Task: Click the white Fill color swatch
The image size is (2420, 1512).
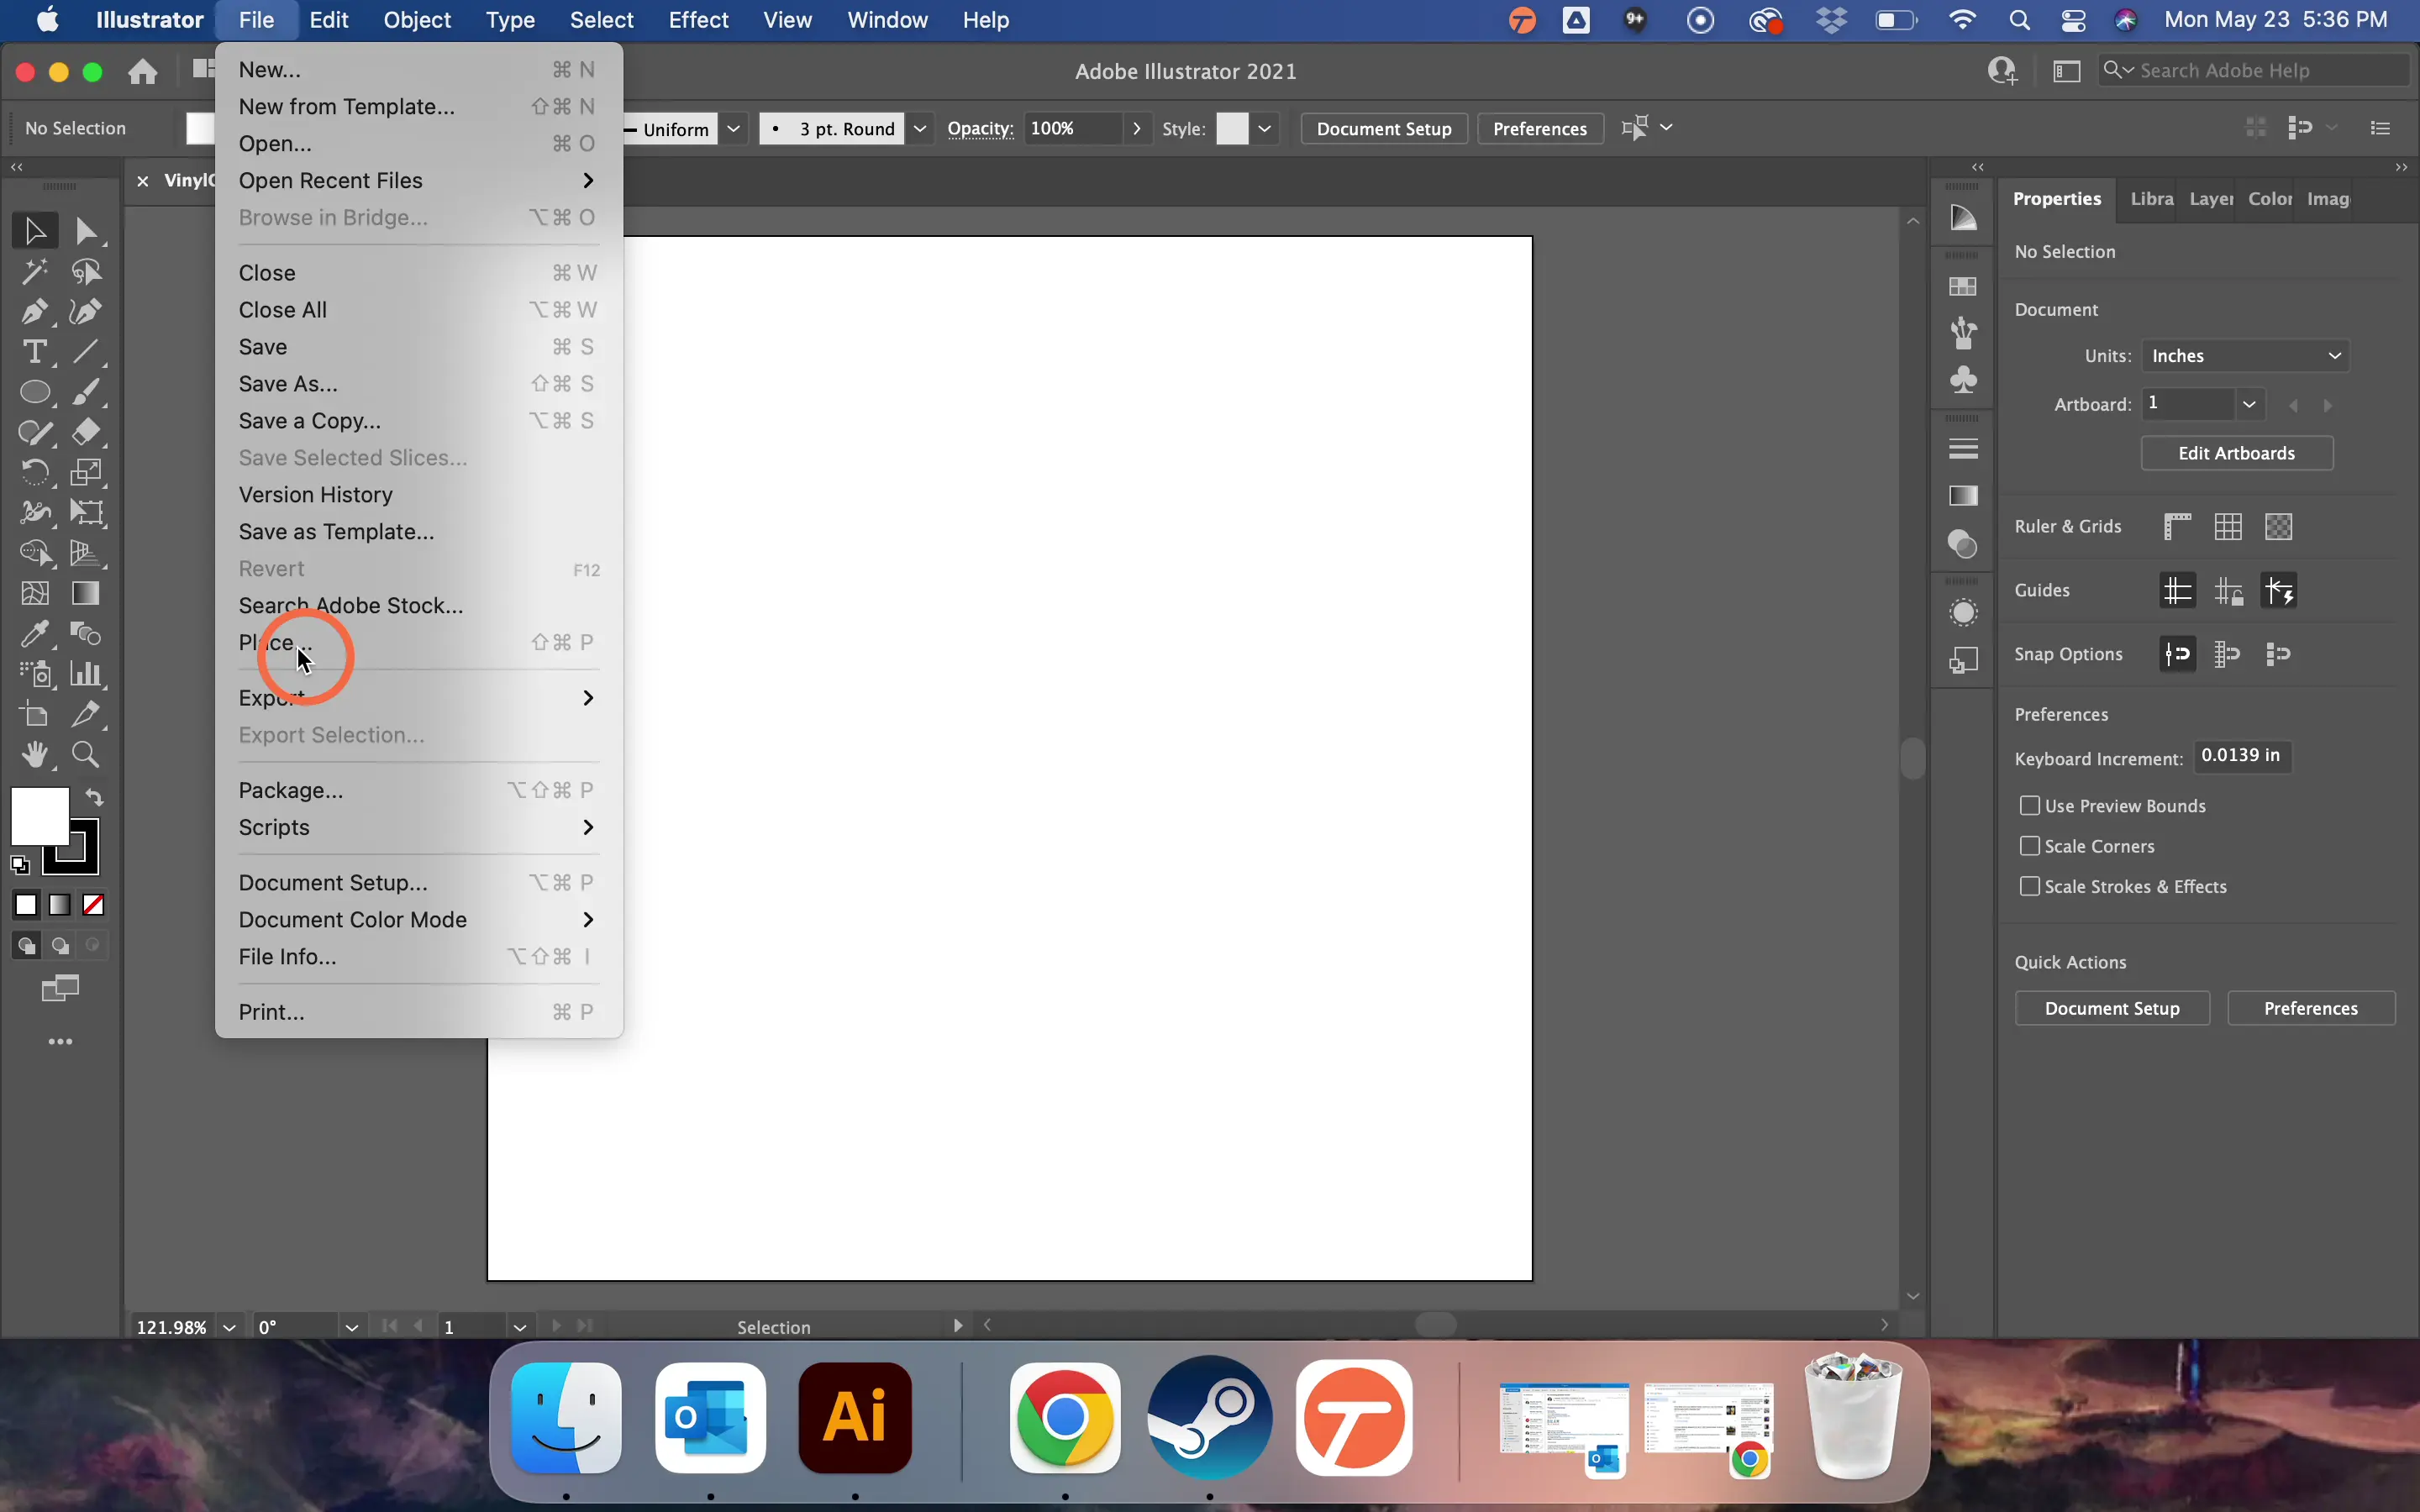Action: tap(39, 816)
